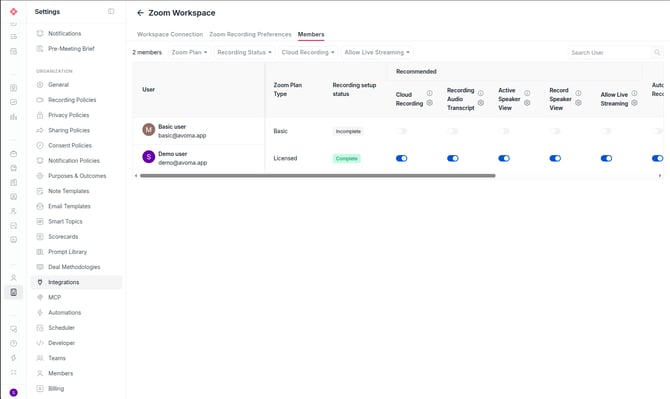670x399 pixels.
Task: Click the Avoma logo icon
Action: 14,12
